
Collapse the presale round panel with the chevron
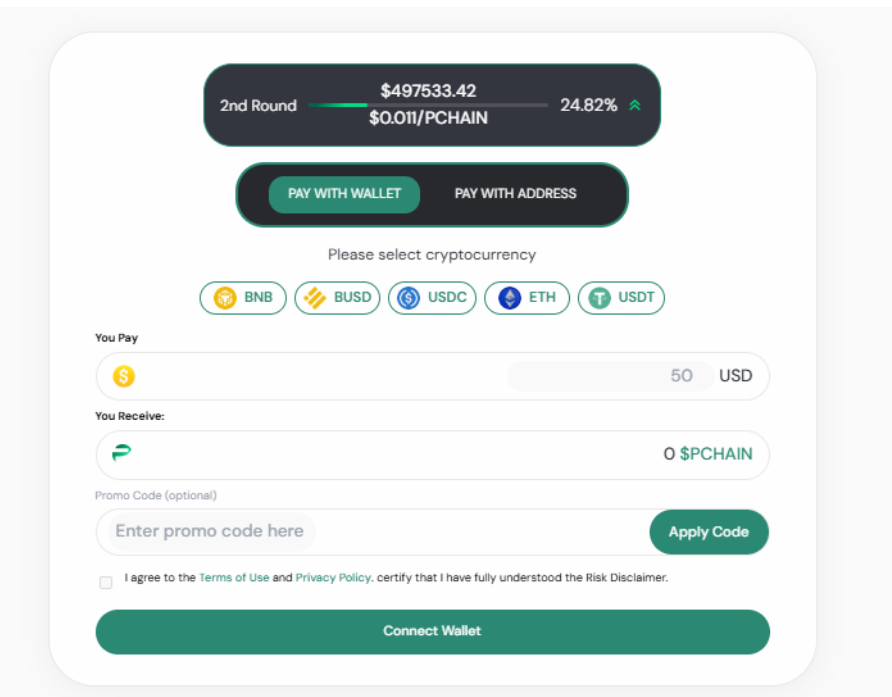pos(635,104)
